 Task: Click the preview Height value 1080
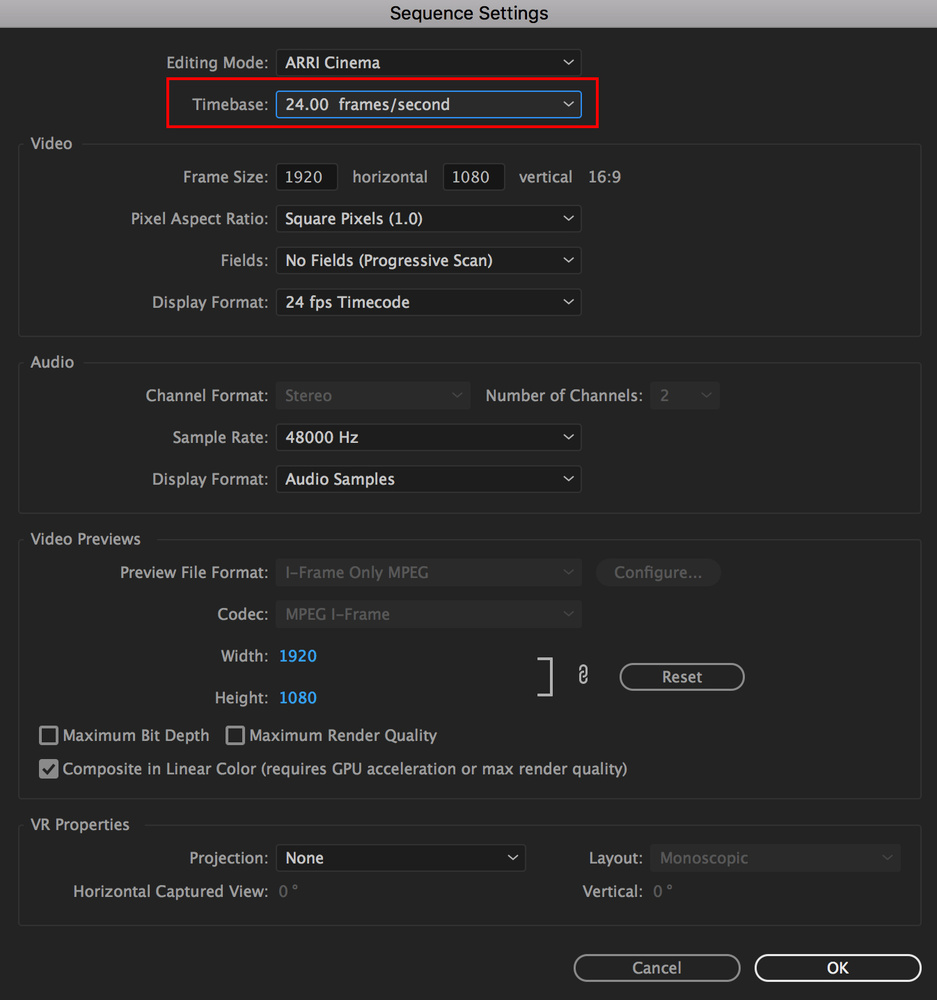[x=298, y=698]
